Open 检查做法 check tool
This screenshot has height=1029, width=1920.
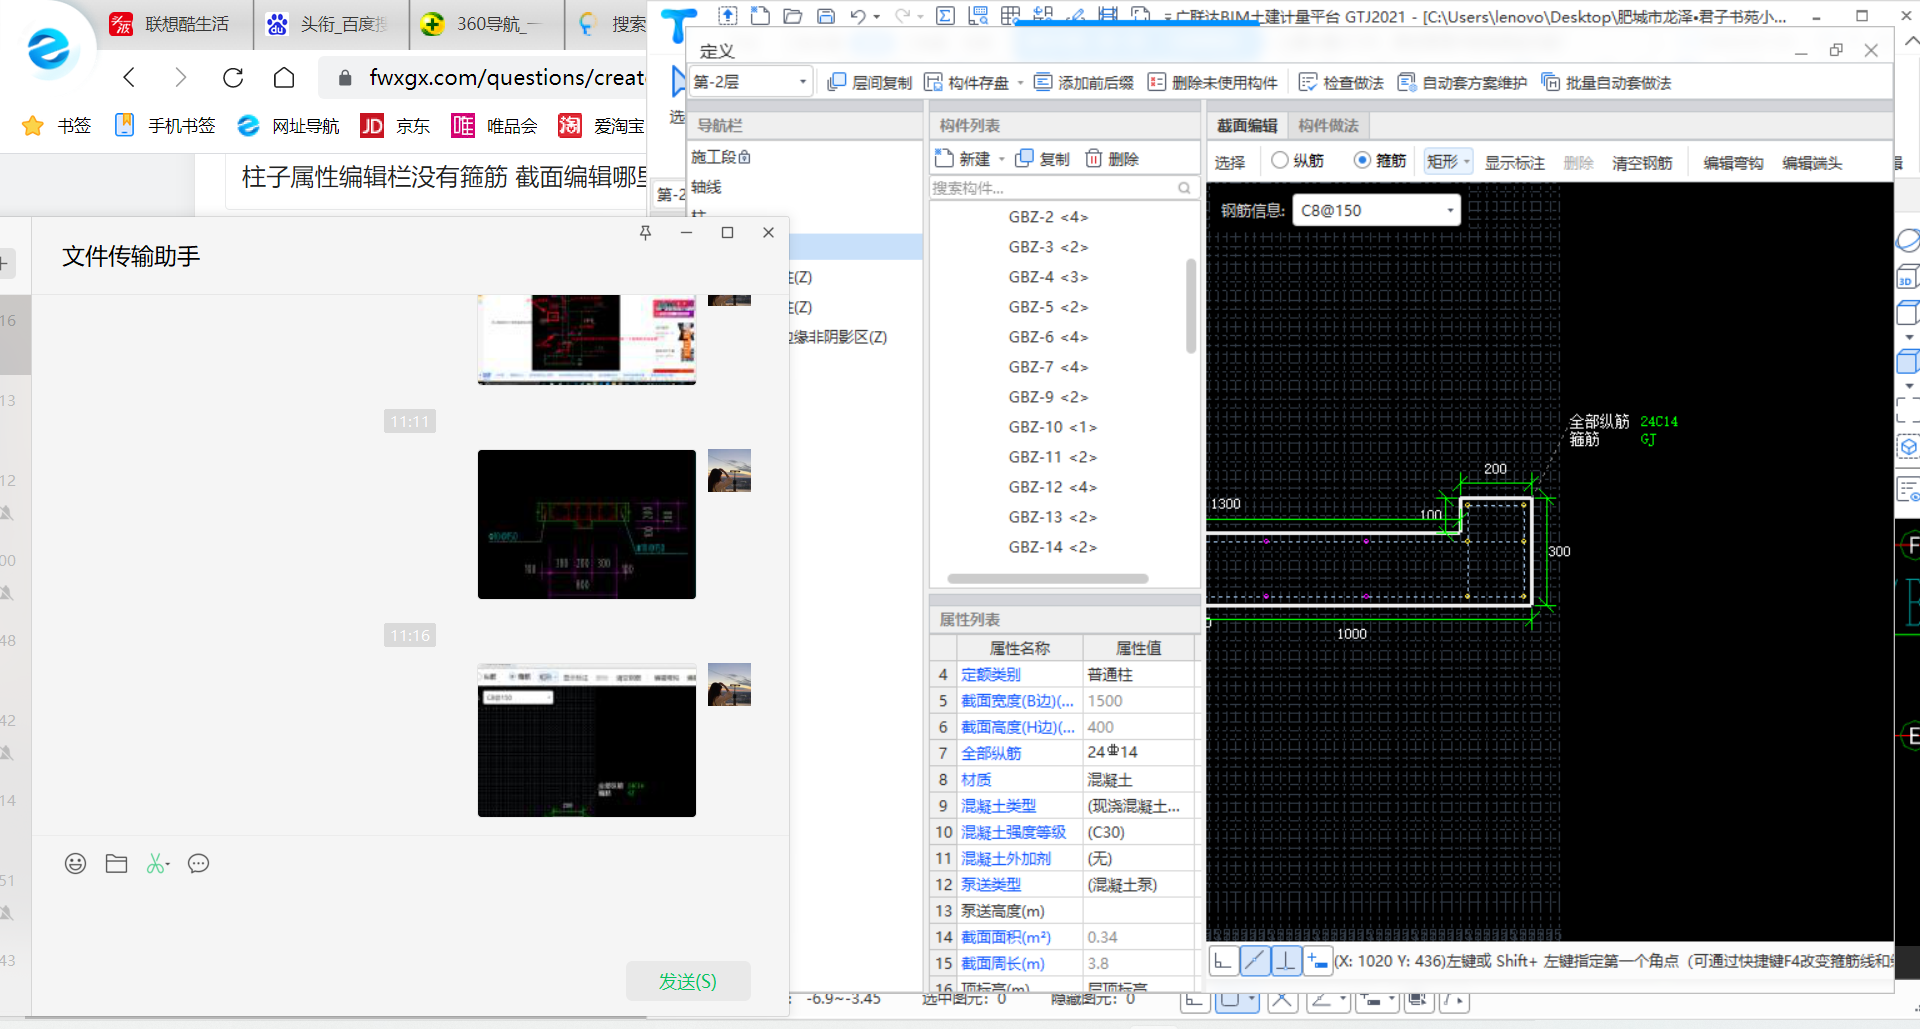click(x=1341, y=82)
